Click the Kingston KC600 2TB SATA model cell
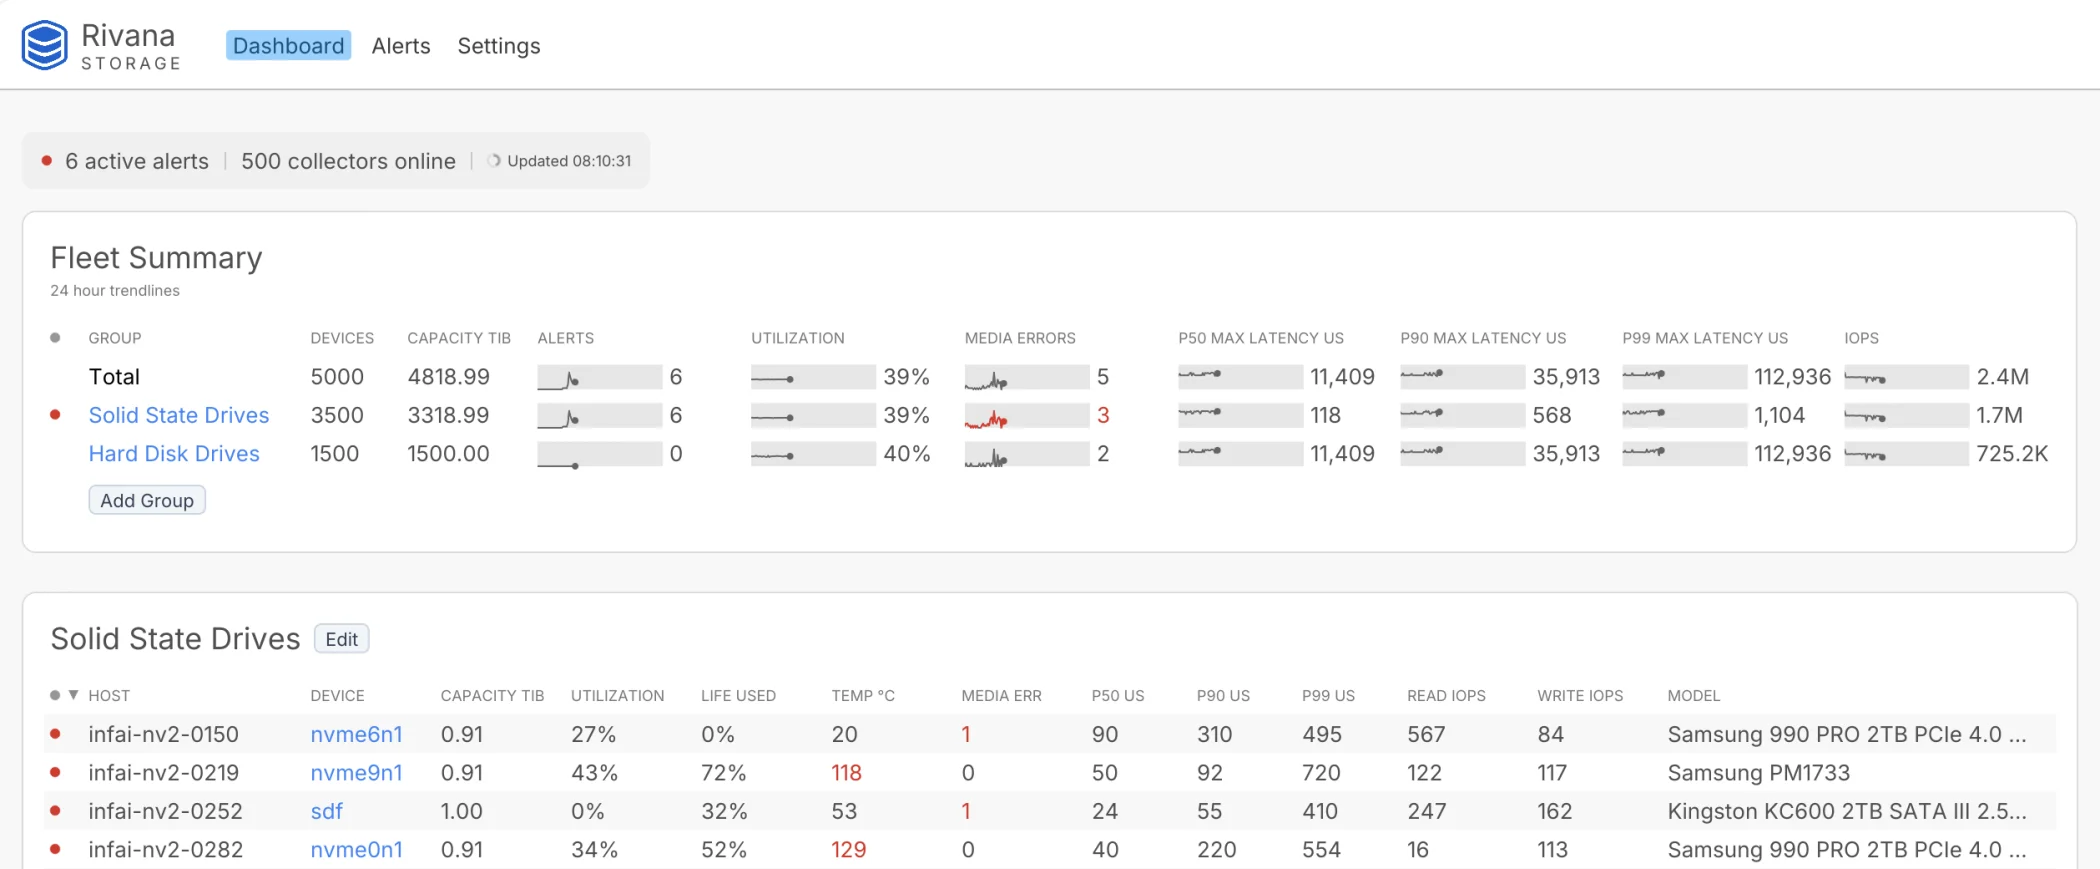This screenshot has height=869, width=2100. tap(1846, 811)
